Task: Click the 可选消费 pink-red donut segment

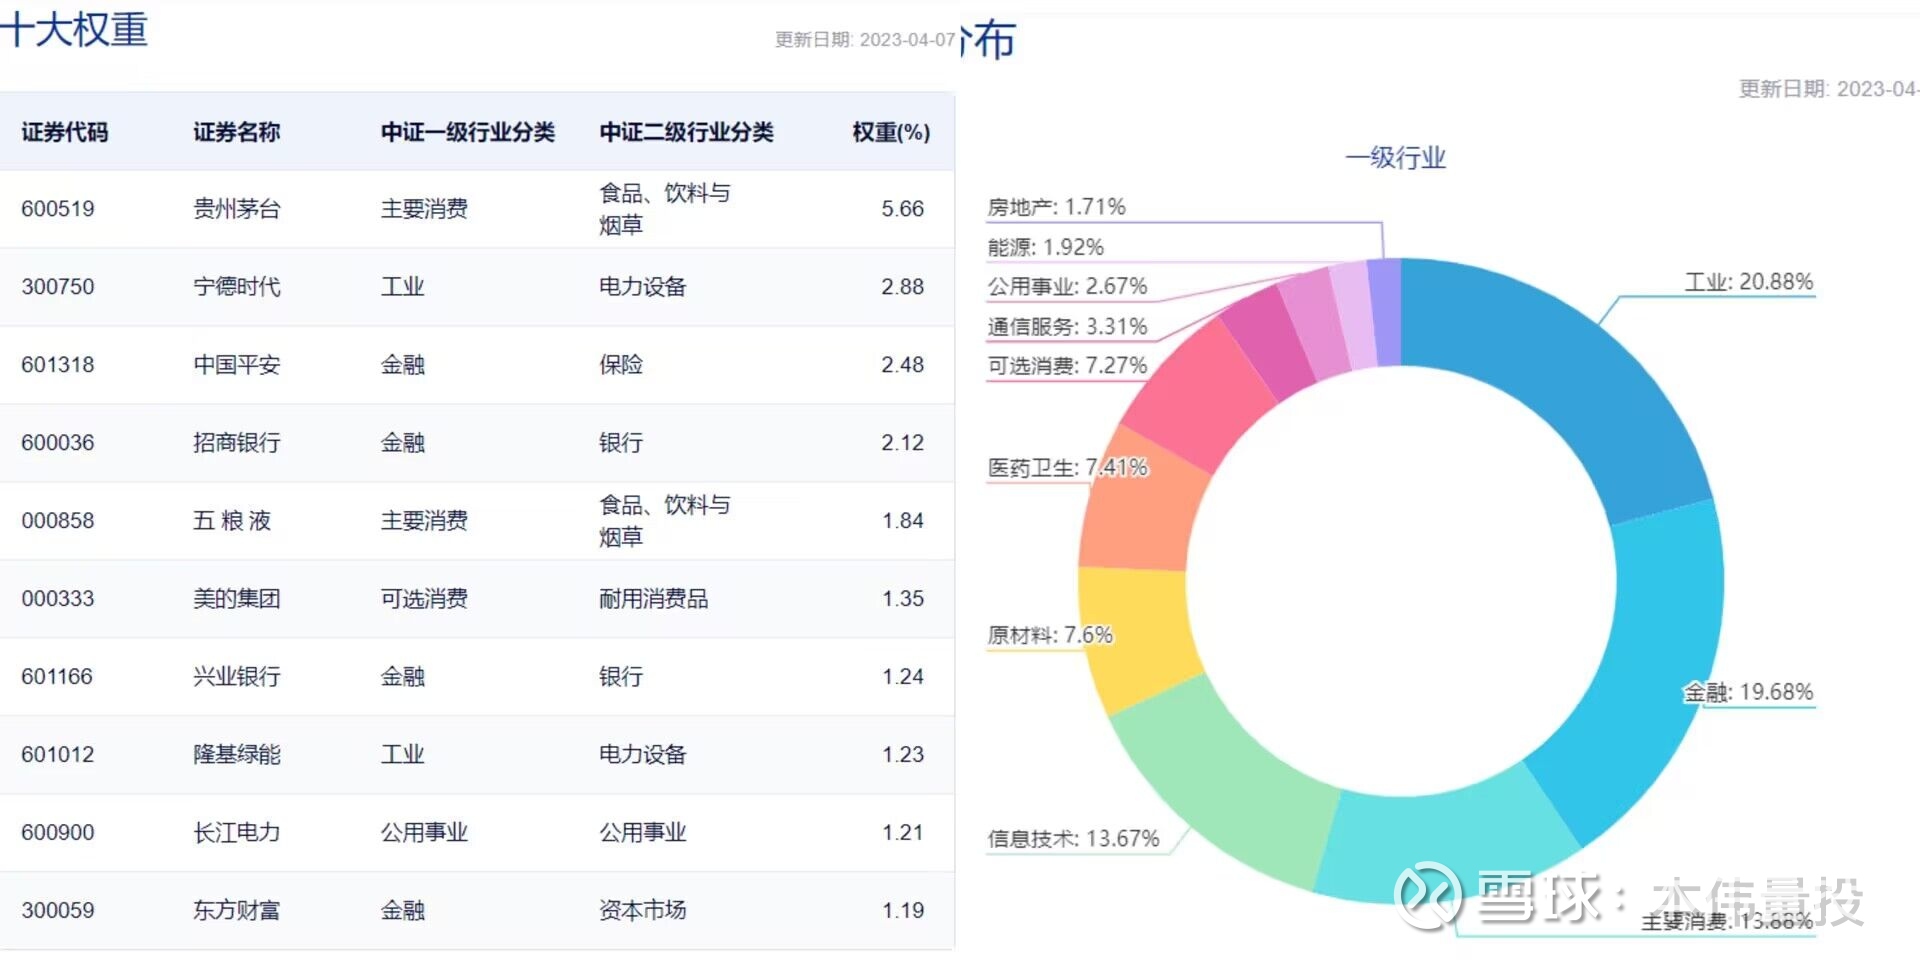Action: (1200, 395)
